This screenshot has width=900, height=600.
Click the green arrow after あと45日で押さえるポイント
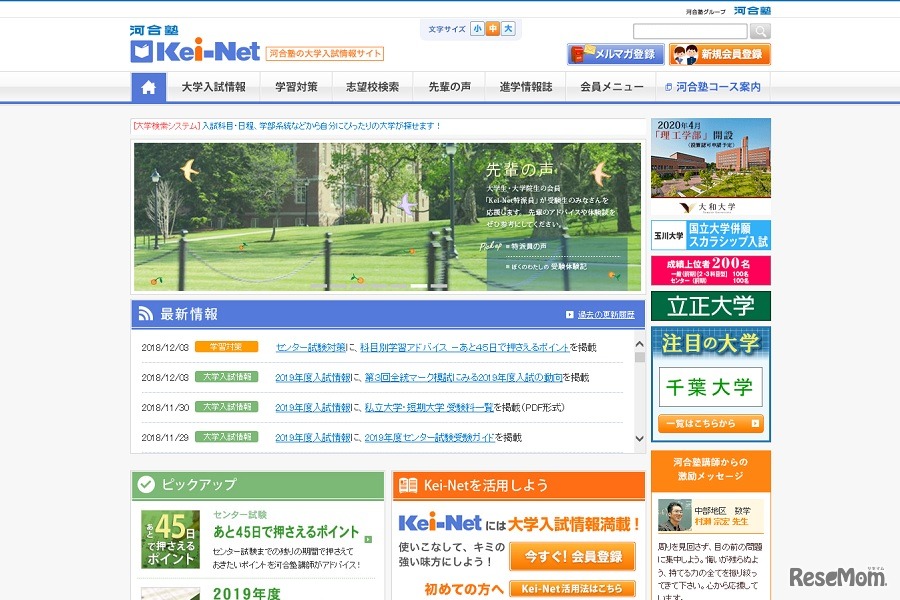tap(368, 539)
